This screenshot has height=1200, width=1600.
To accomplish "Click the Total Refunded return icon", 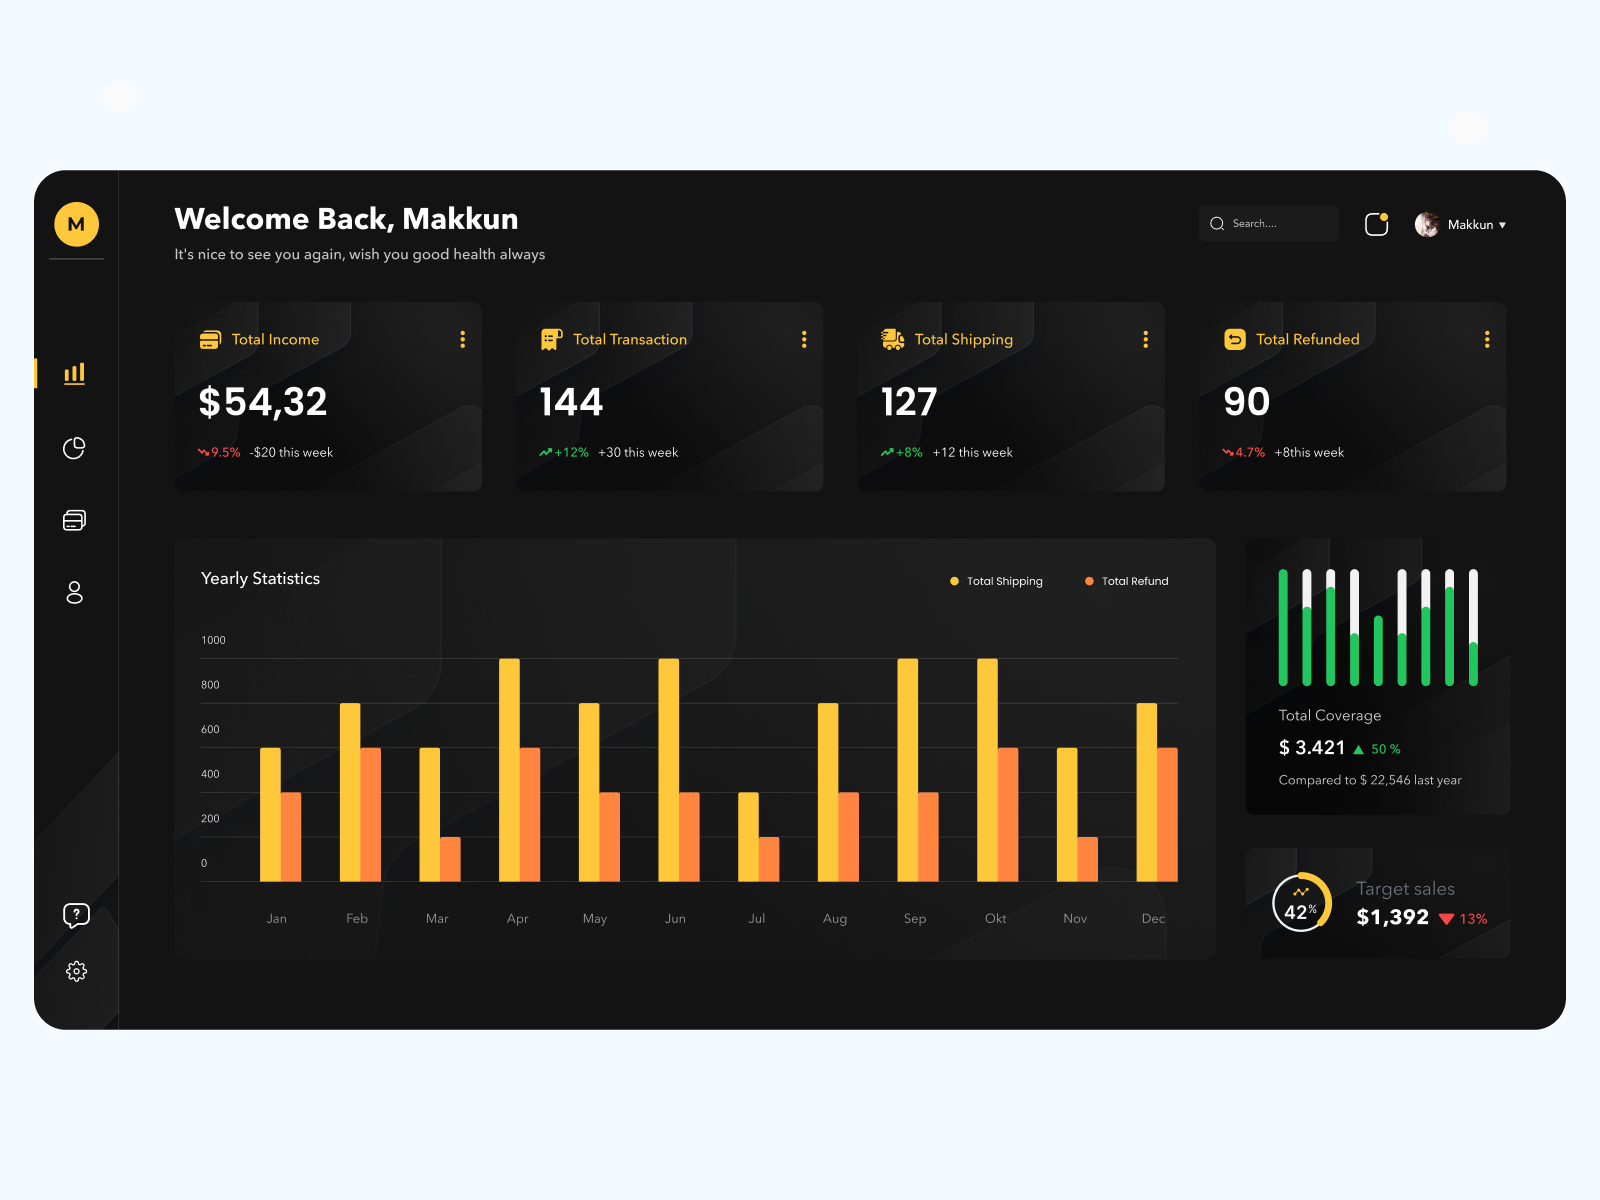I will pyautogui.click(x=1235, y=340).
